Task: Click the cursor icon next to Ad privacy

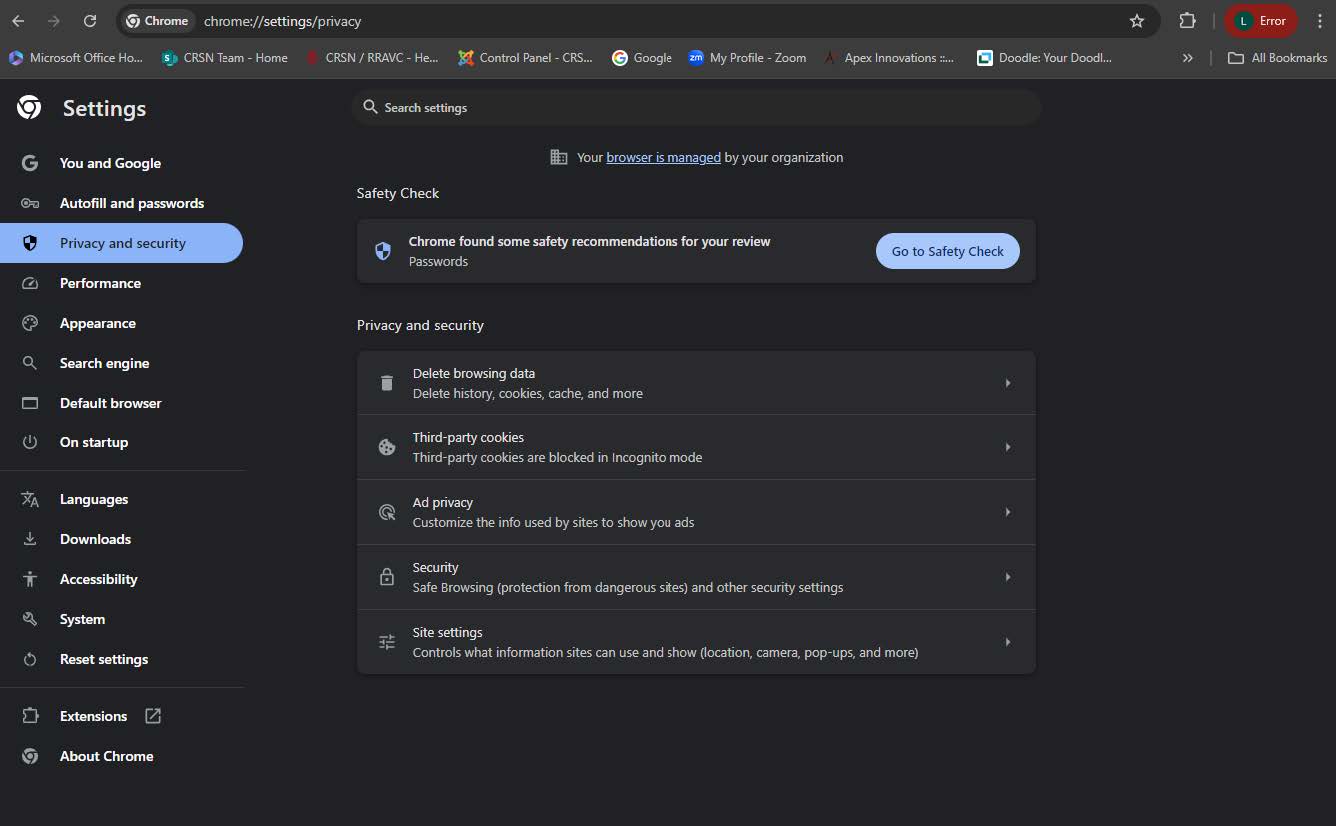Action: coord(387,511)
